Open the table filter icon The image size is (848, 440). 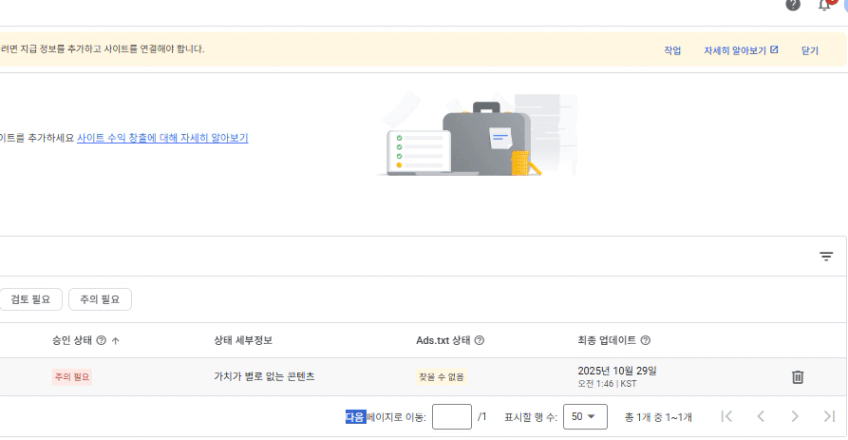[826, 256]
